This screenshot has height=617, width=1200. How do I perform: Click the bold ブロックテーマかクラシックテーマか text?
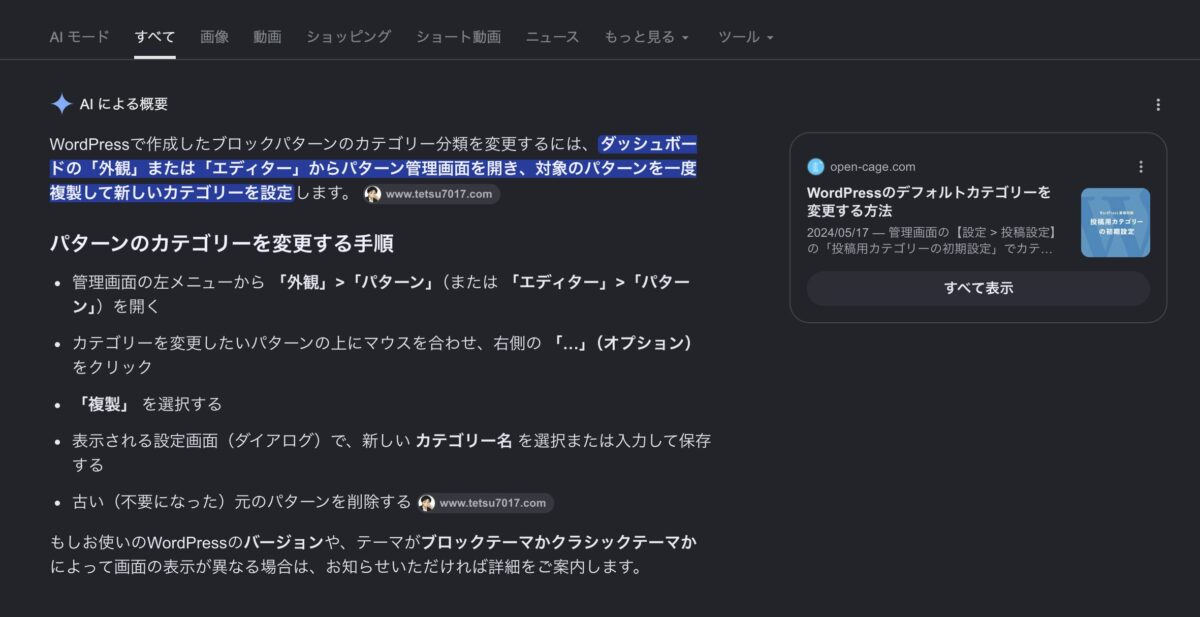click(558, 542)
